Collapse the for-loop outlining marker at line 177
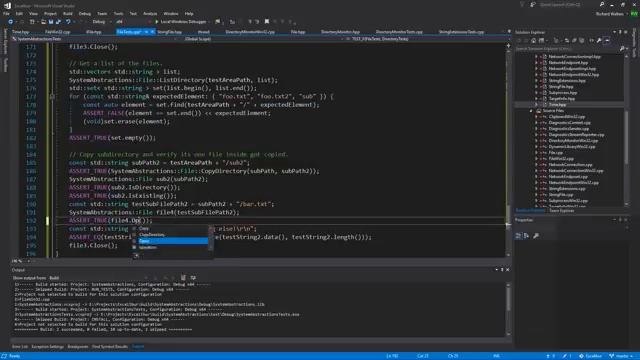This screenshot has height=360, width=640. click(52, 96)
